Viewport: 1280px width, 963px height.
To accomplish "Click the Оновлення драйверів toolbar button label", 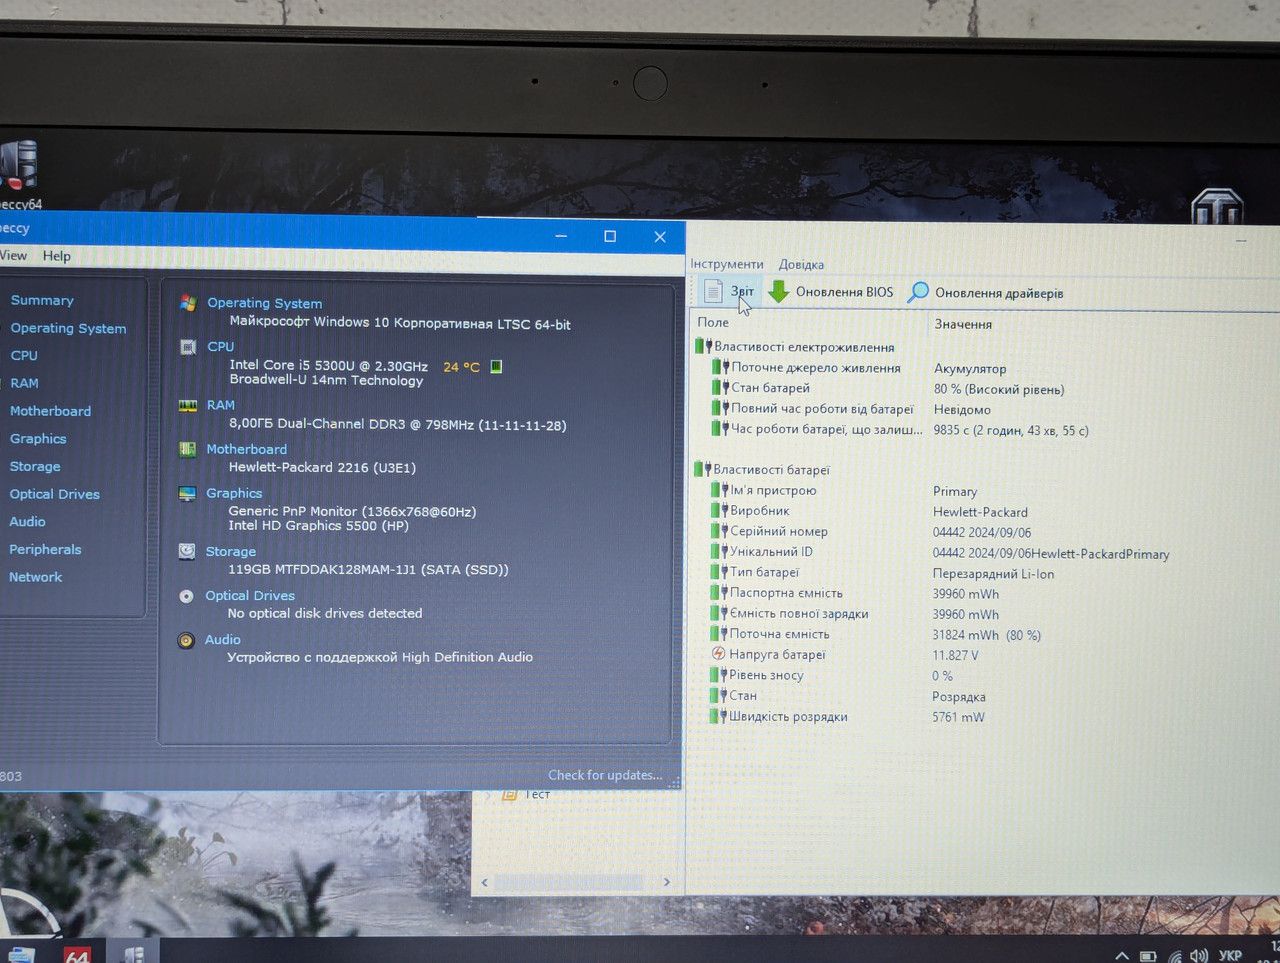I will pyautogui.click(x=999, y=293).
